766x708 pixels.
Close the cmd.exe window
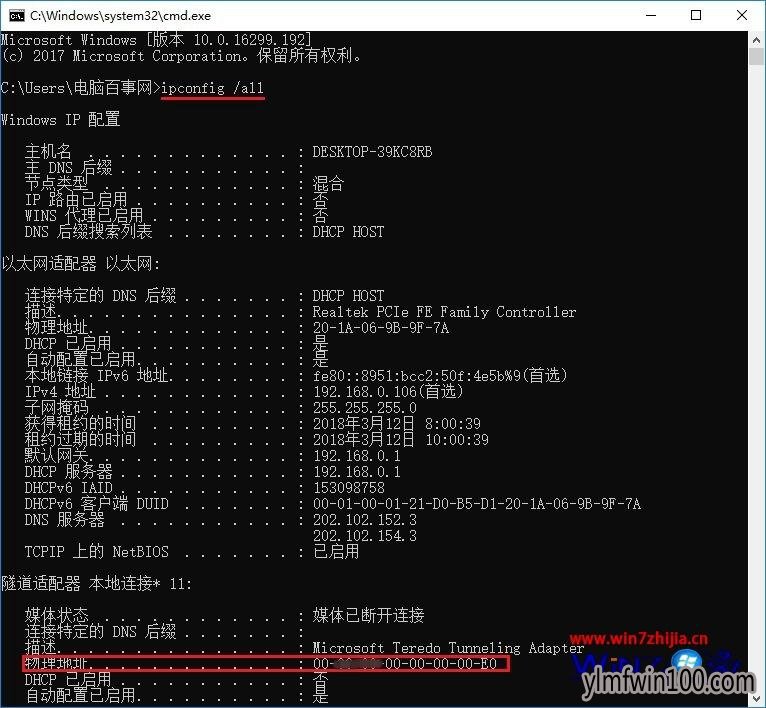tap(742, 15)
